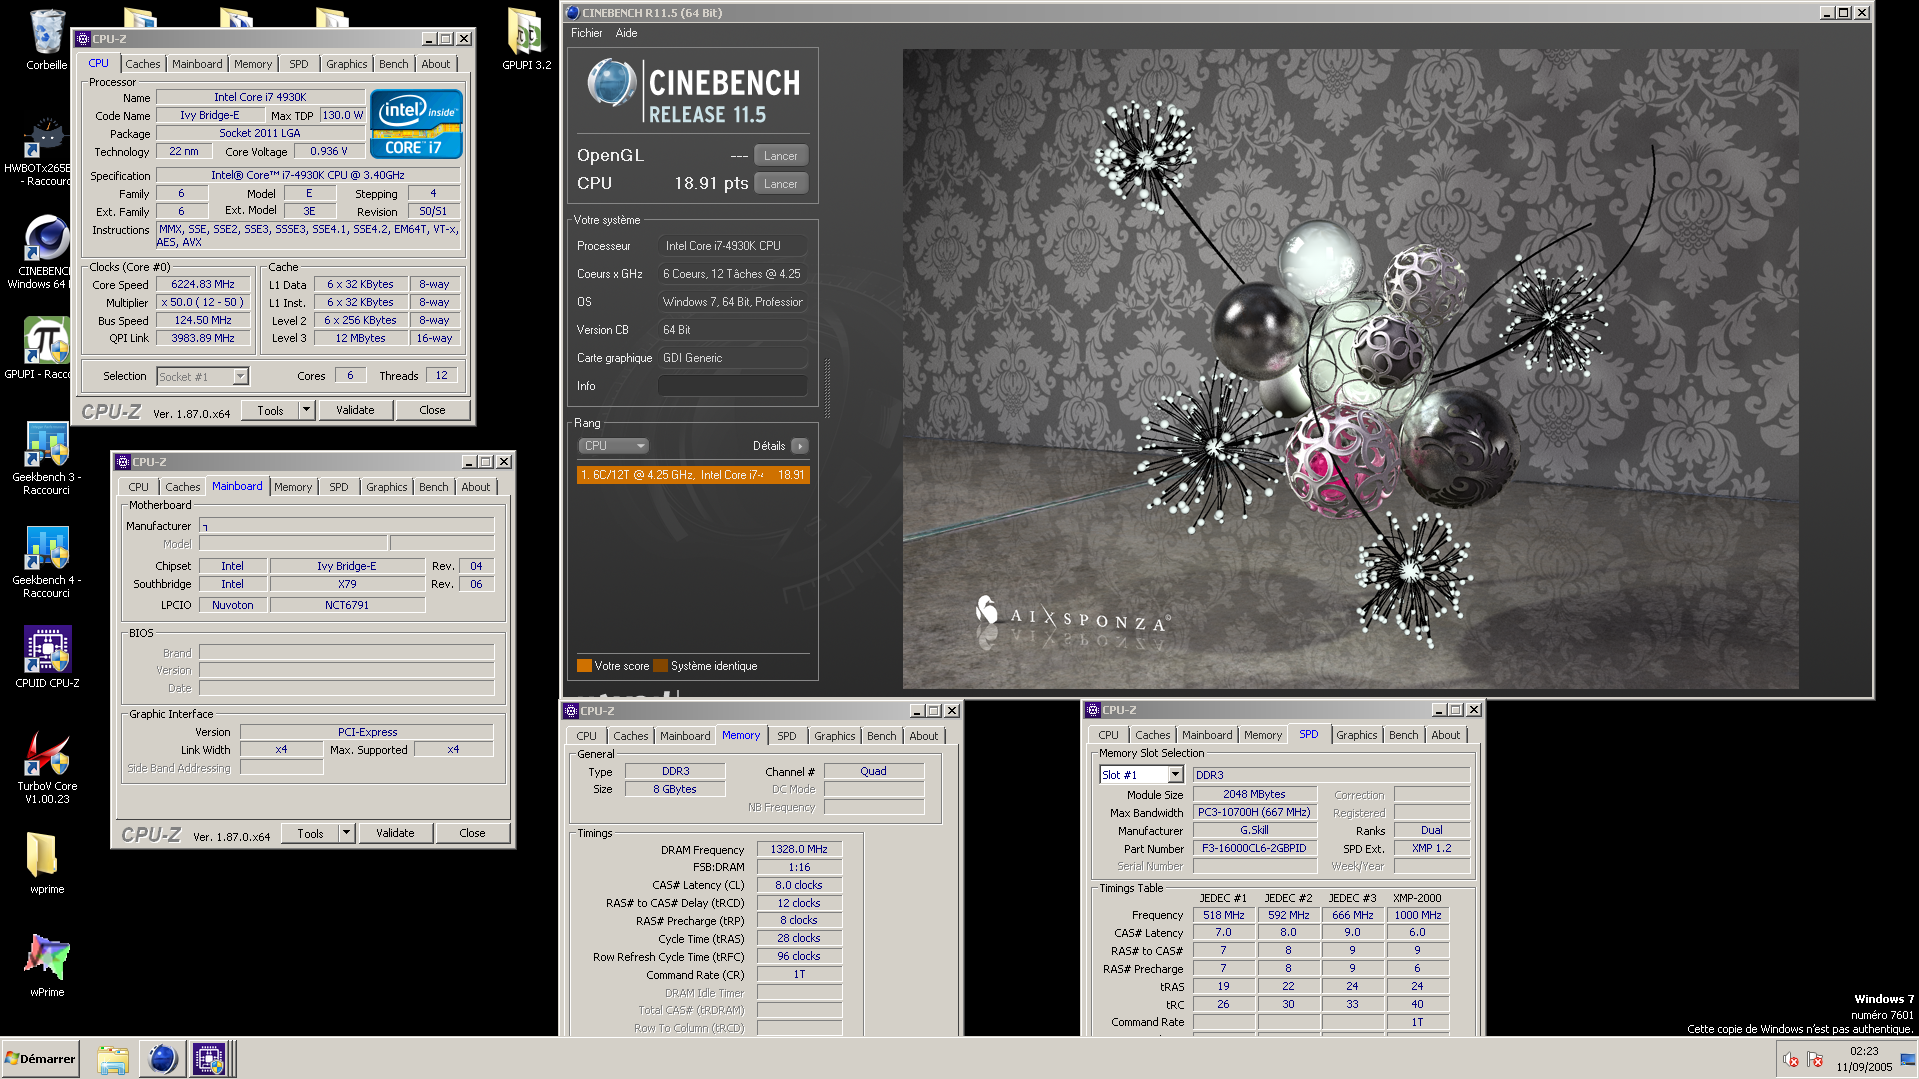This screenshot has width=1919, height=1079.
Task: Launch the OpenGL test with Lancer
Action: (781, 156)
